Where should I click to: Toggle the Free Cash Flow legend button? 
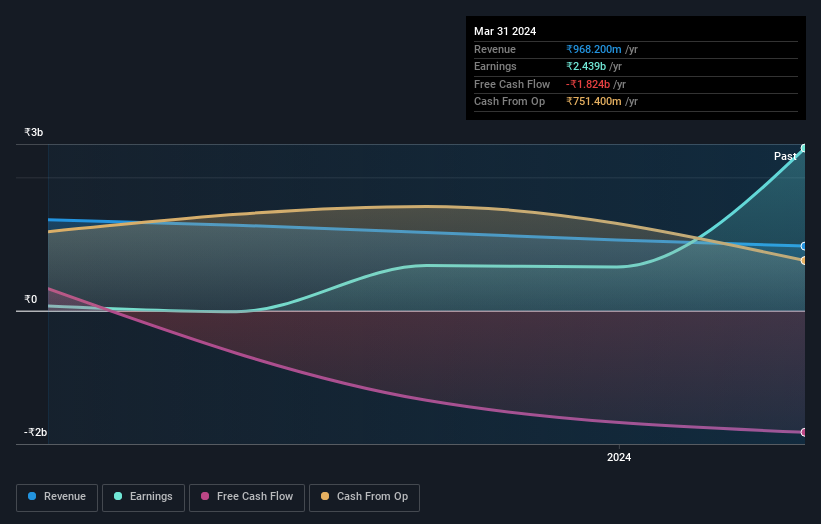tap(247, 497)
